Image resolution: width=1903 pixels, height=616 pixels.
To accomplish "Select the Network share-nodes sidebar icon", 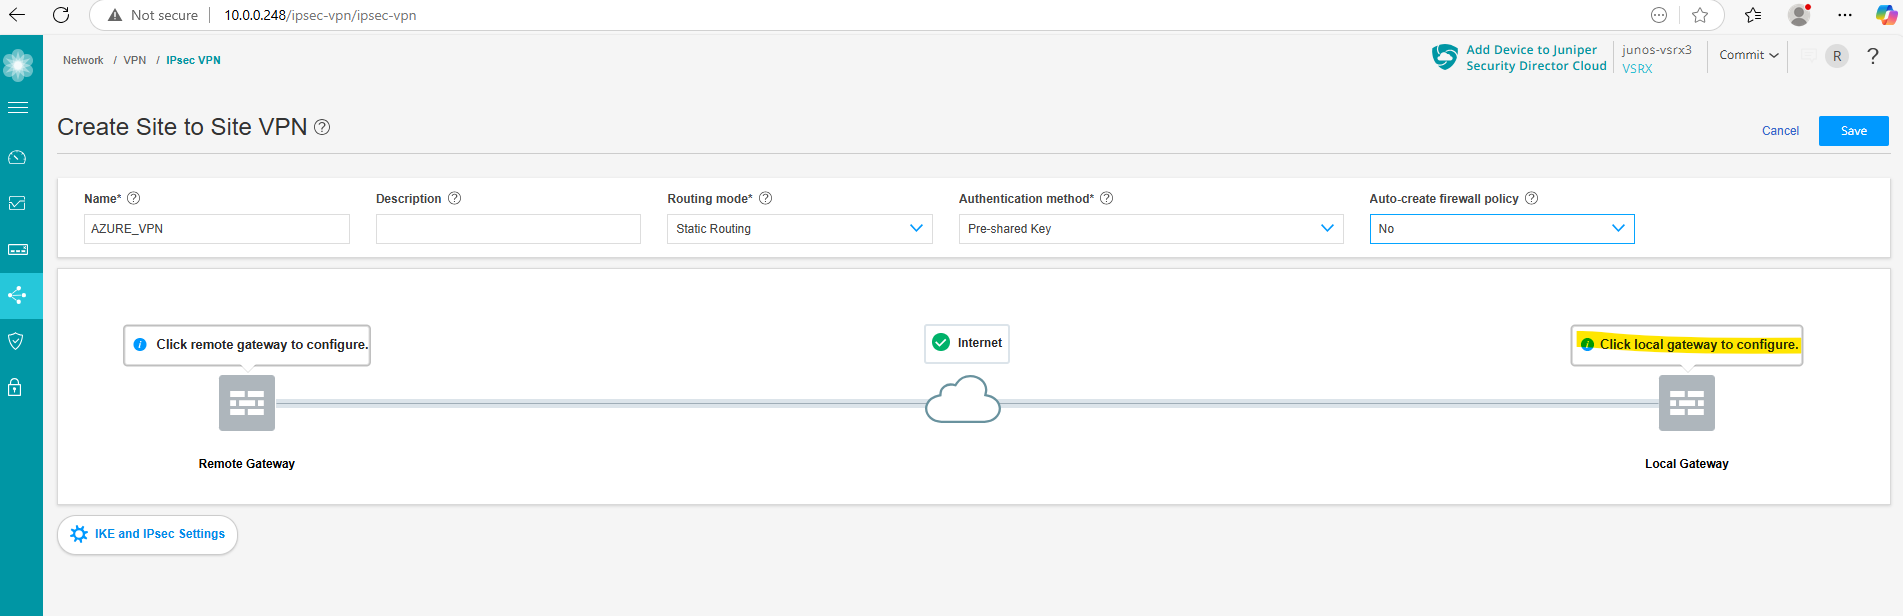I will coord(17,295).
